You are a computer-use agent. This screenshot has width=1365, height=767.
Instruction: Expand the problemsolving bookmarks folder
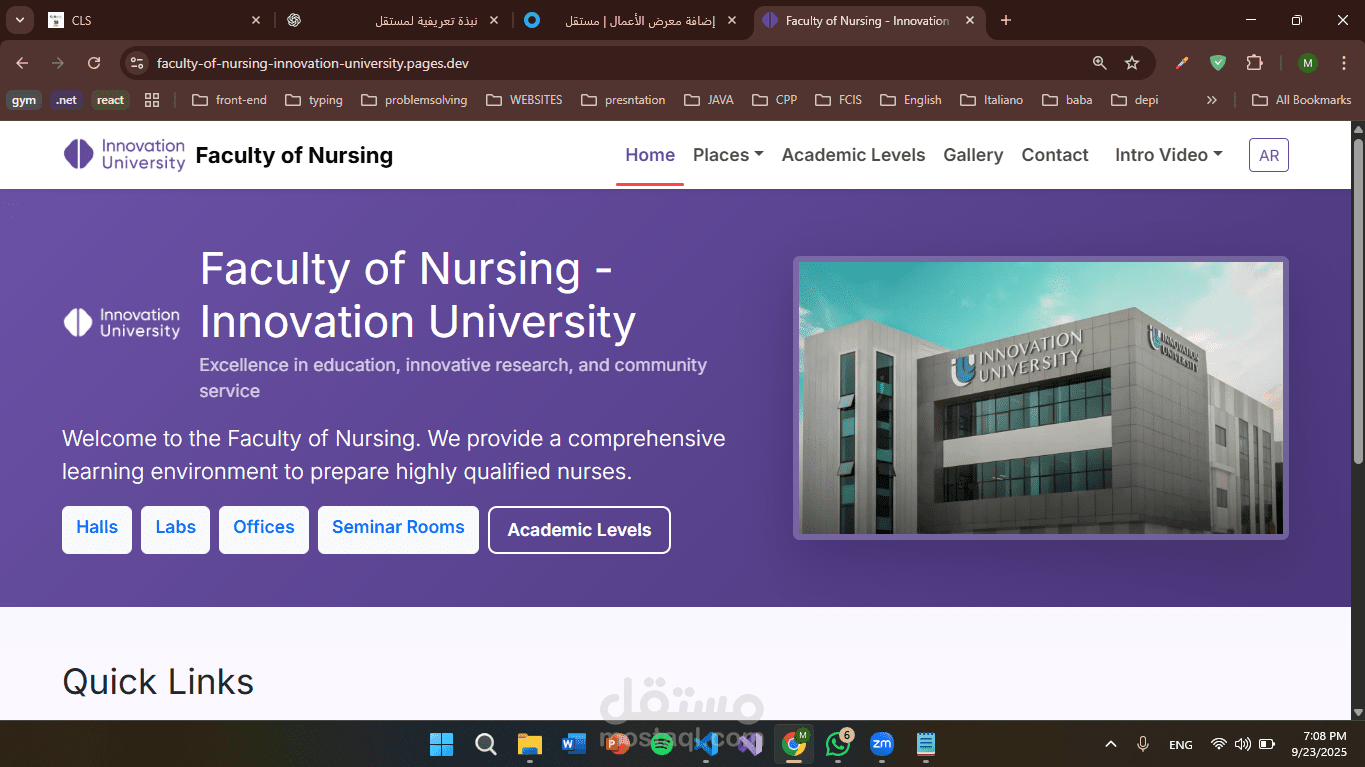click(414, 100)
